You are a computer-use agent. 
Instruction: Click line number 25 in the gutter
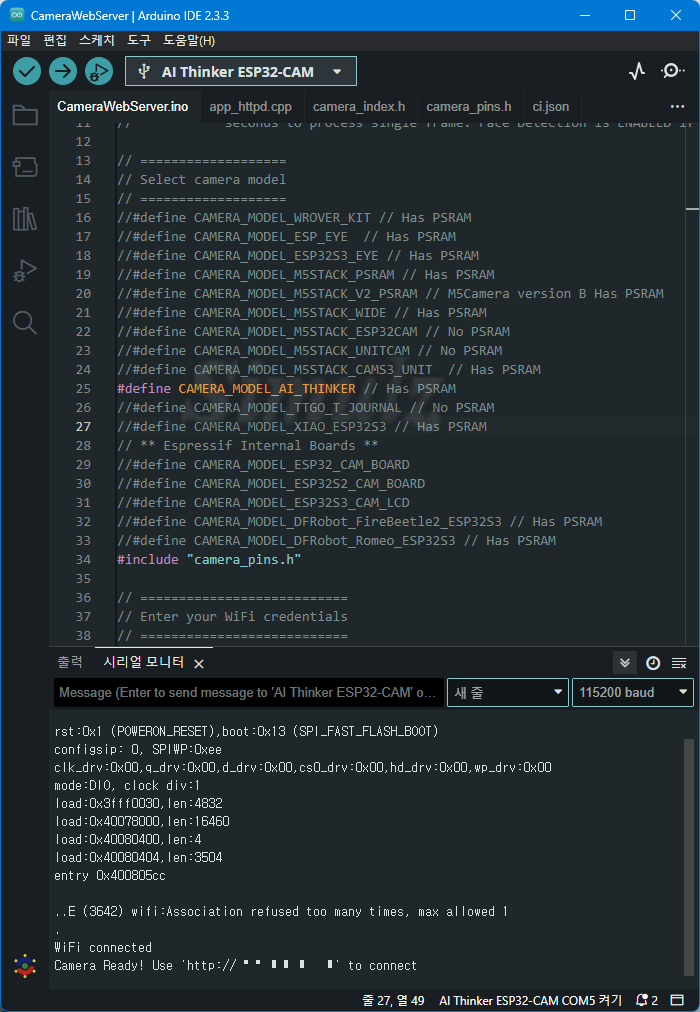[83, 389]
